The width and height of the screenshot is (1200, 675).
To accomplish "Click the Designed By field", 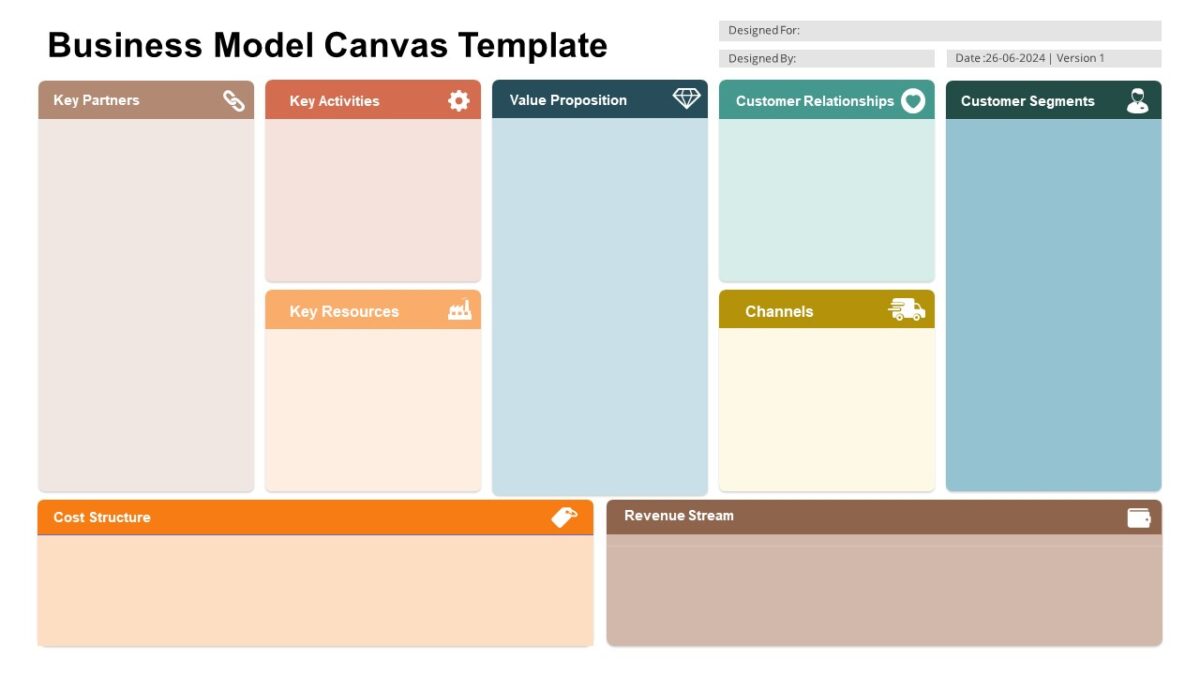I will pyautogui.click(x=826, y=58).
